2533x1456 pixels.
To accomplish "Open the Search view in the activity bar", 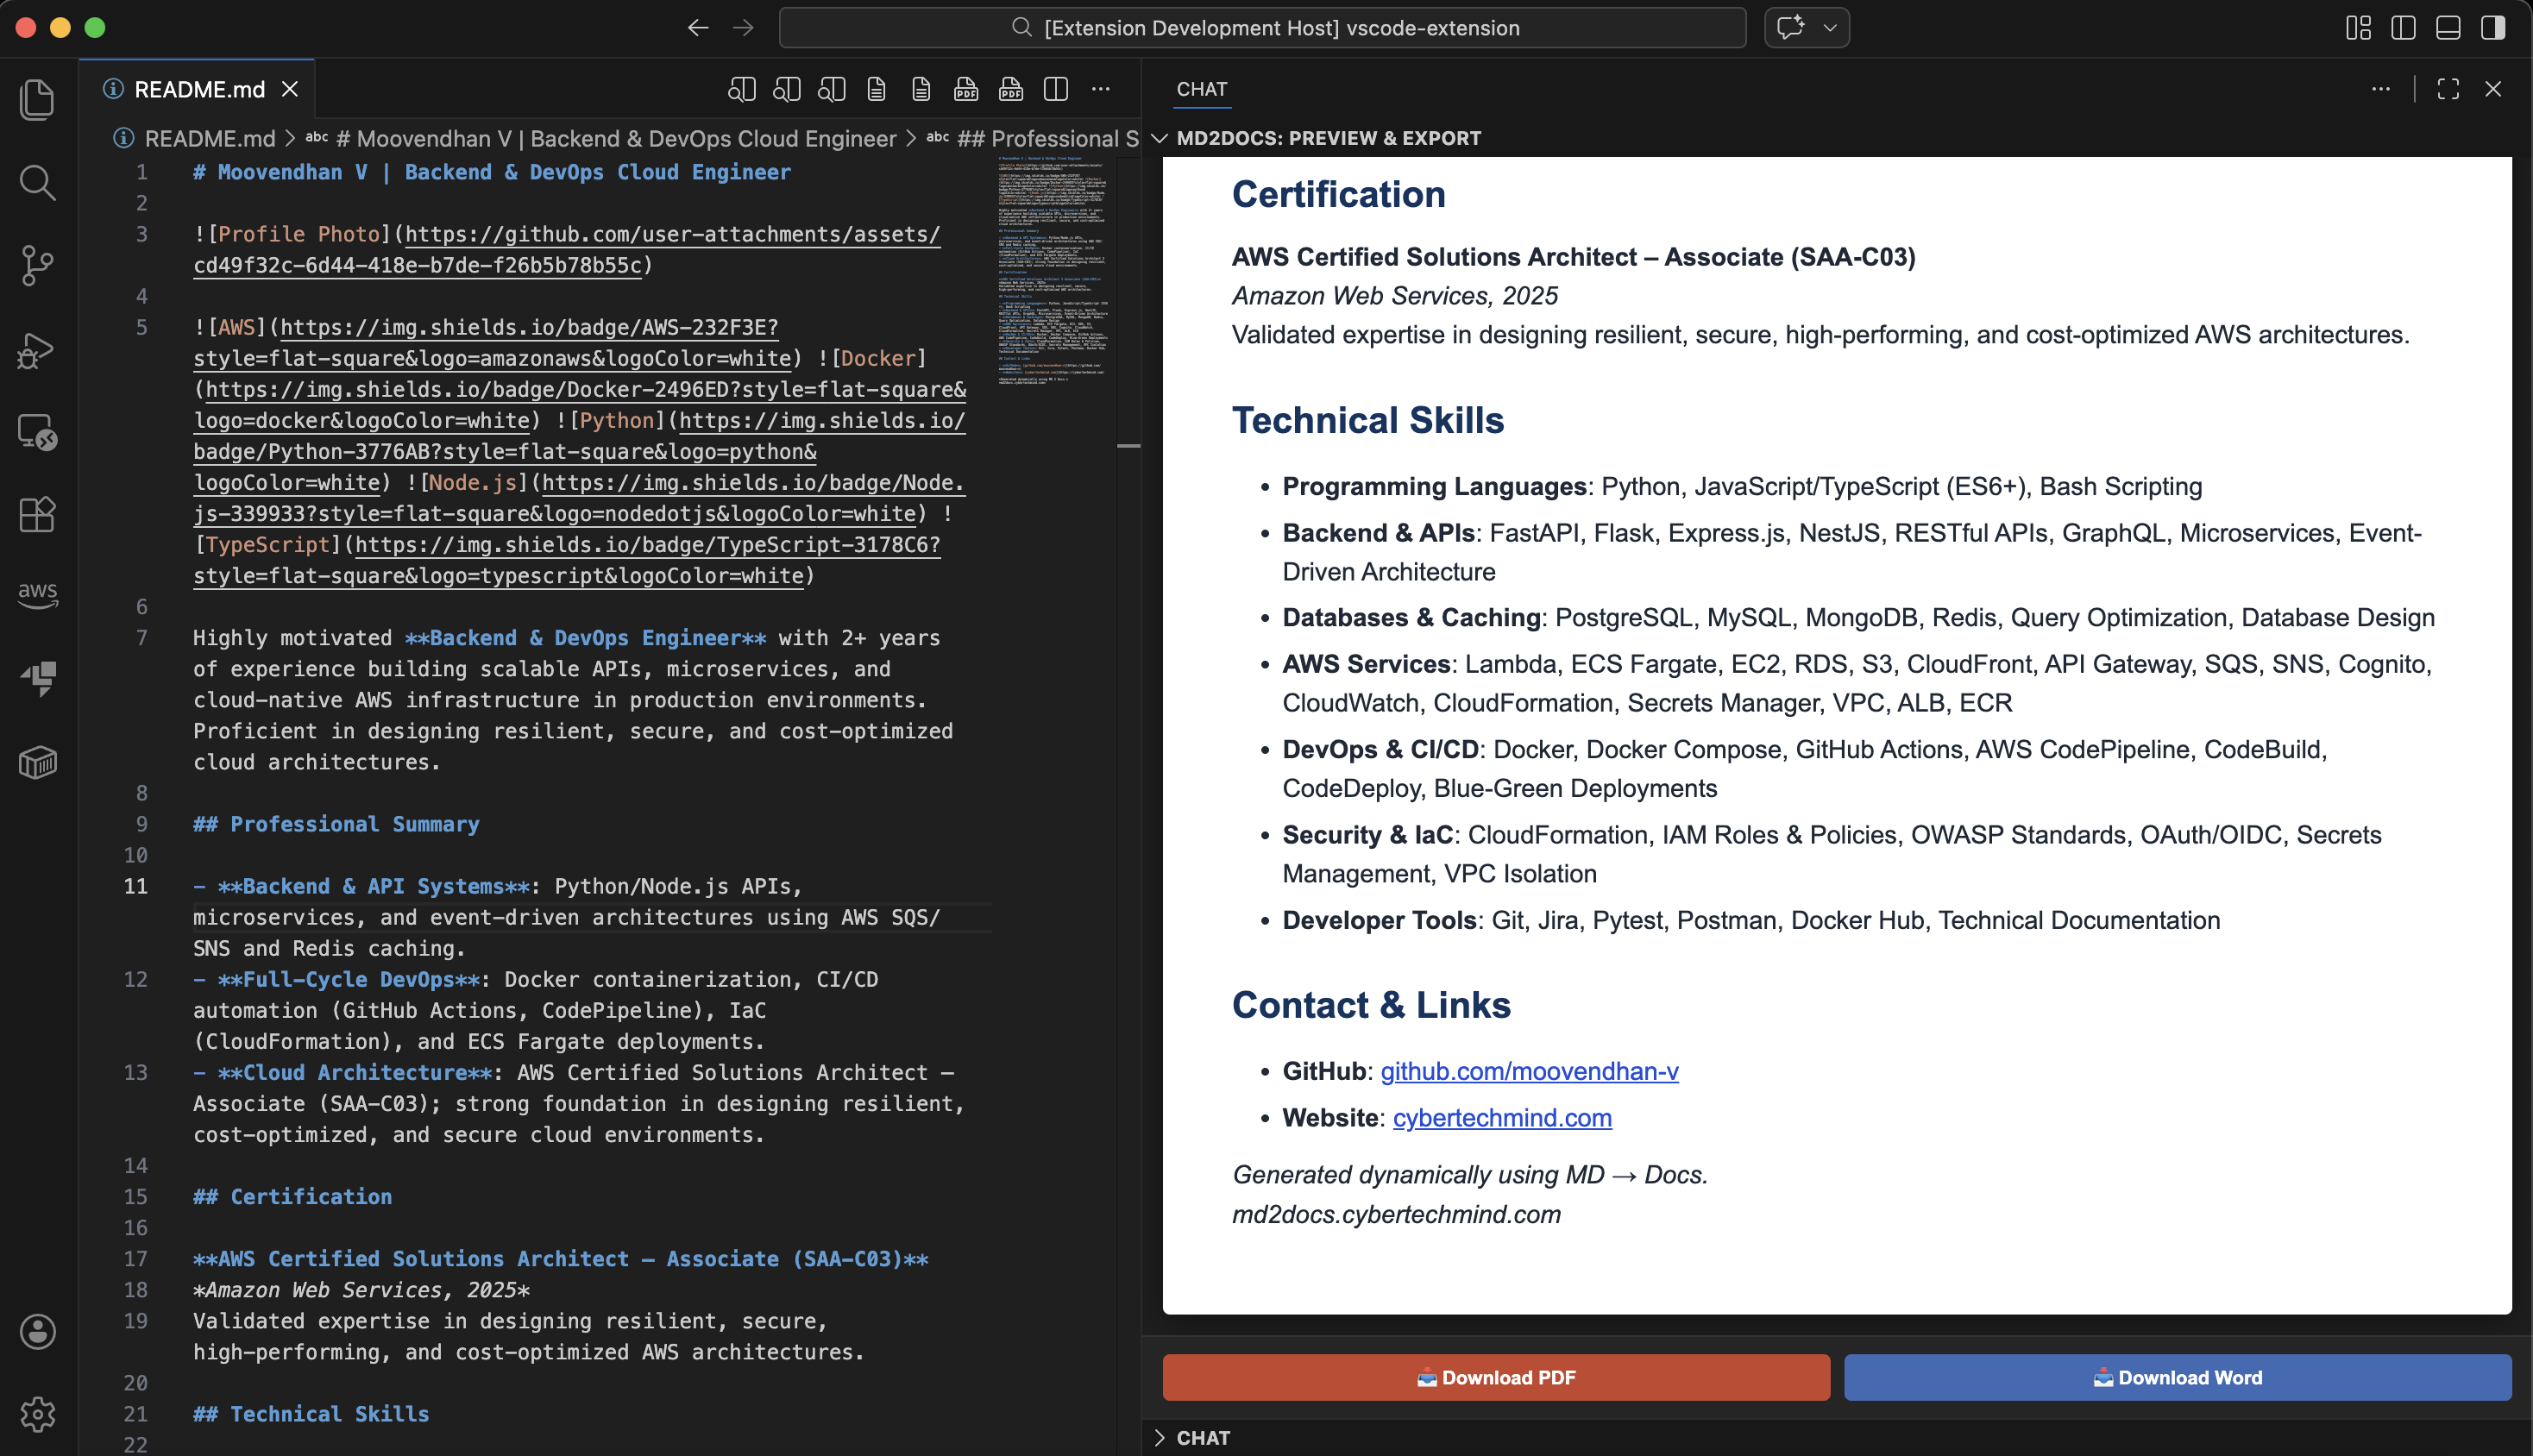I will click(37, 182).
